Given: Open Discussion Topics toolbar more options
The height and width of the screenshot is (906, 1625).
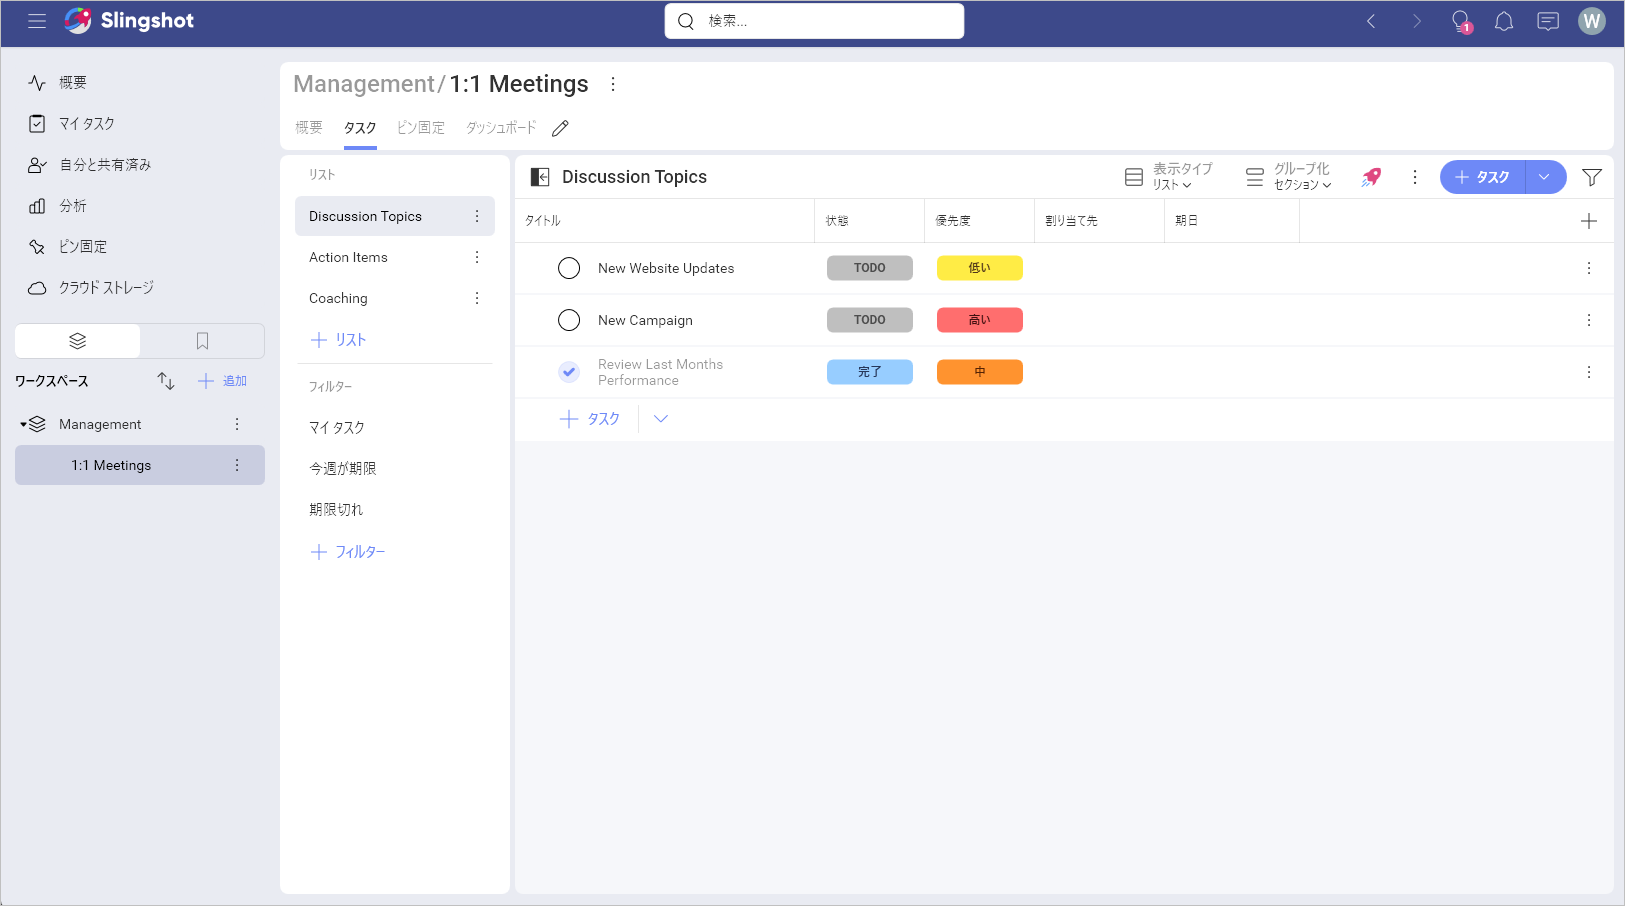Looking at the screenshot, I should pos(1415,177).
